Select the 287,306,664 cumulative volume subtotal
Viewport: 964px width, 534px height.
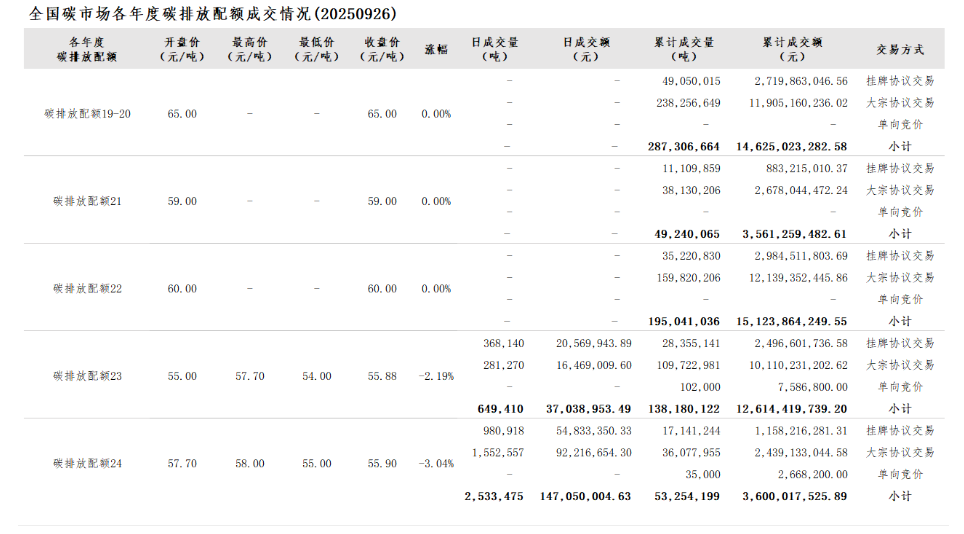[684, 146]
